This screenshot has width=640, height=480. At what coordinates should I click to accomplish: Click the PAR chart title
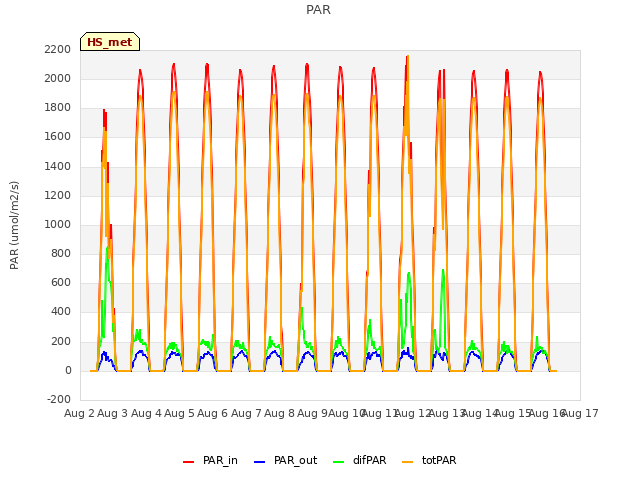[318, 10]
